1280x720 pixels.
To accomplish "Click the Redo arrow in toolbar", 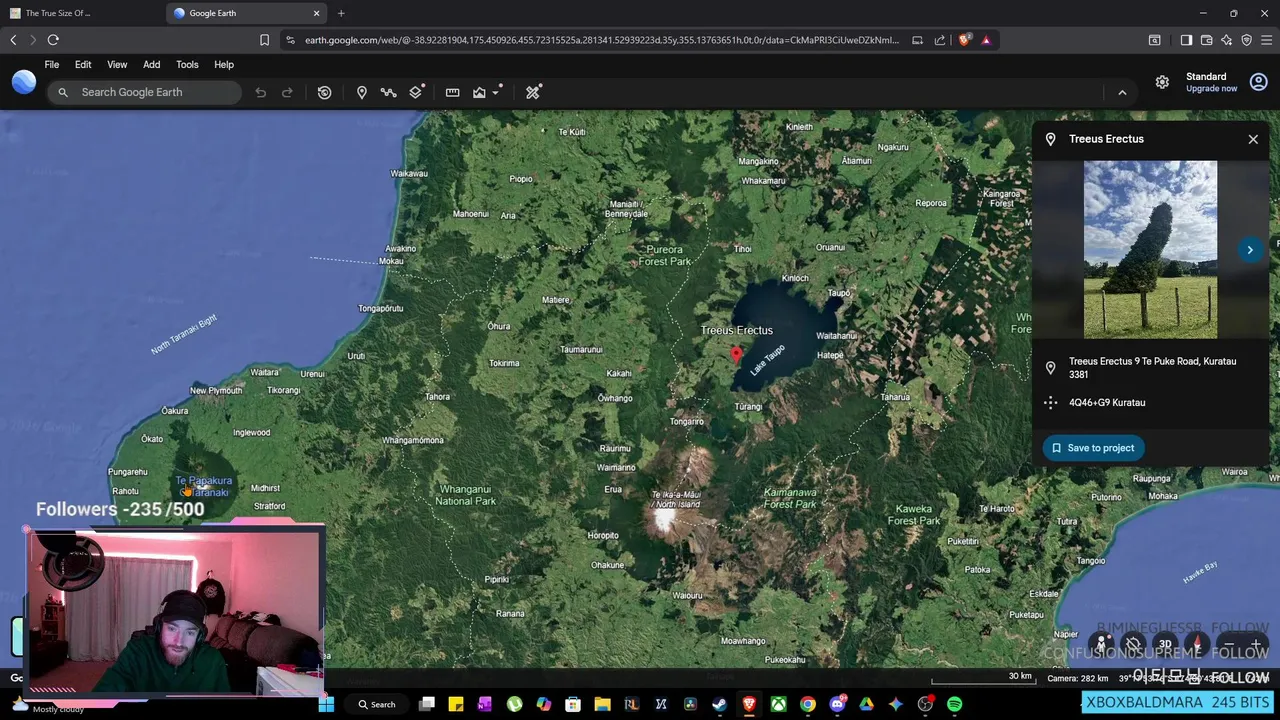I will (x=287, y=92).
